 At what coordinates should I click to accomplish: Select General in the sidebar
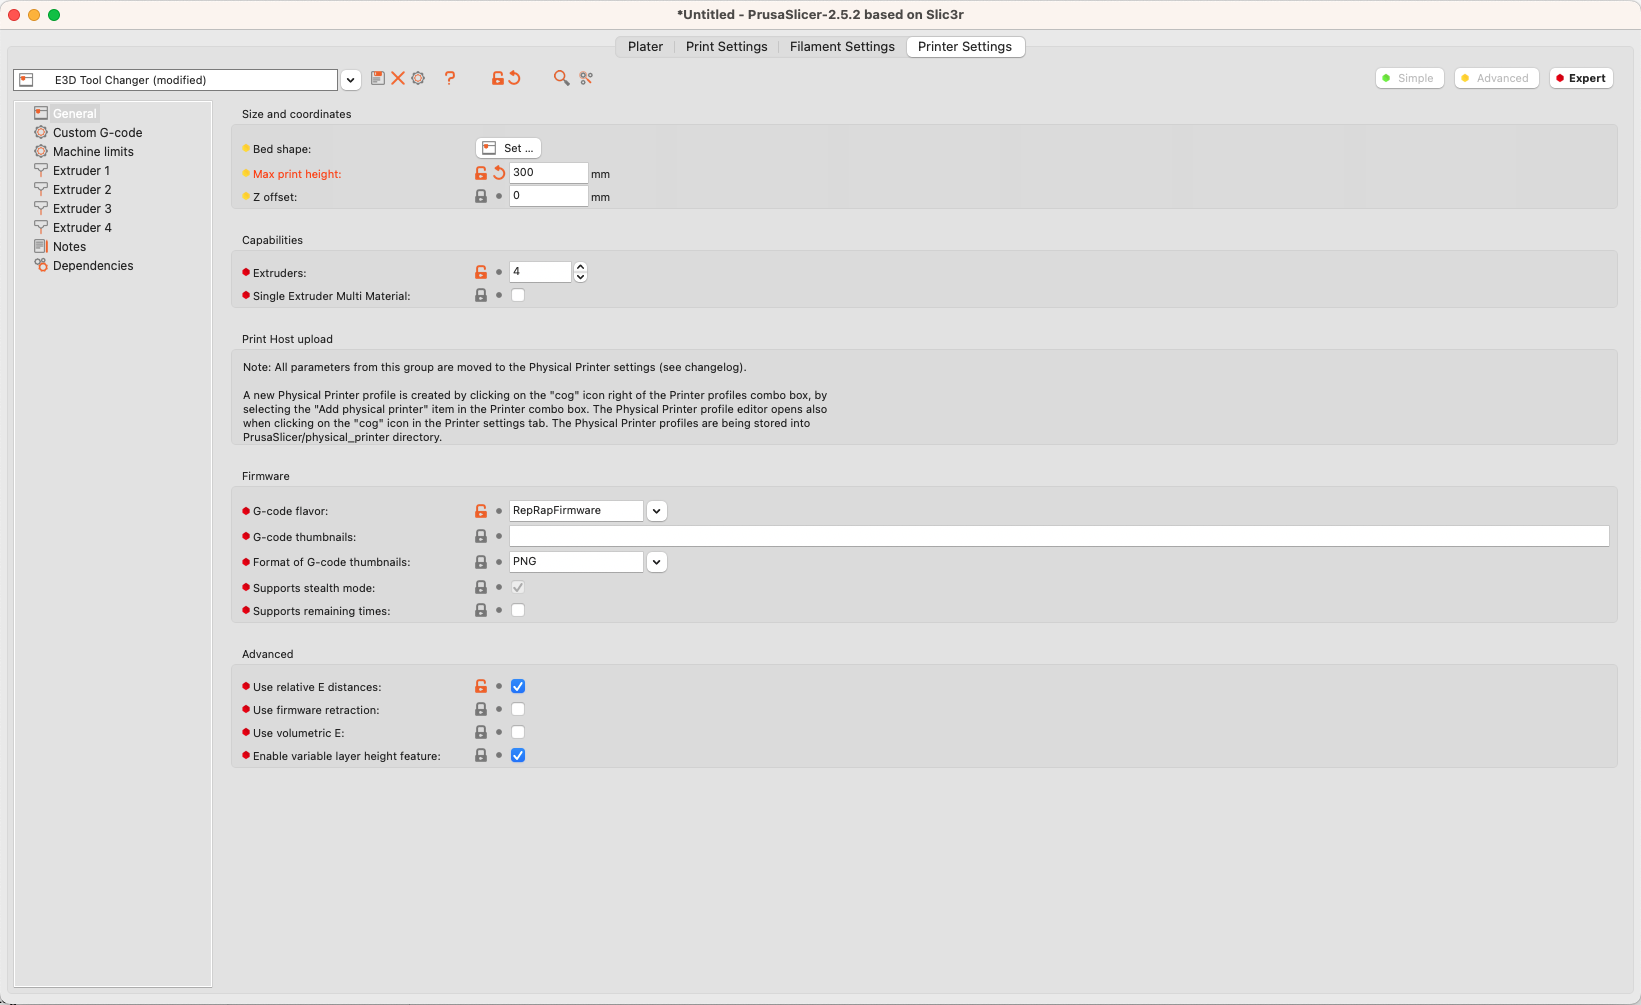coord(75,113)
